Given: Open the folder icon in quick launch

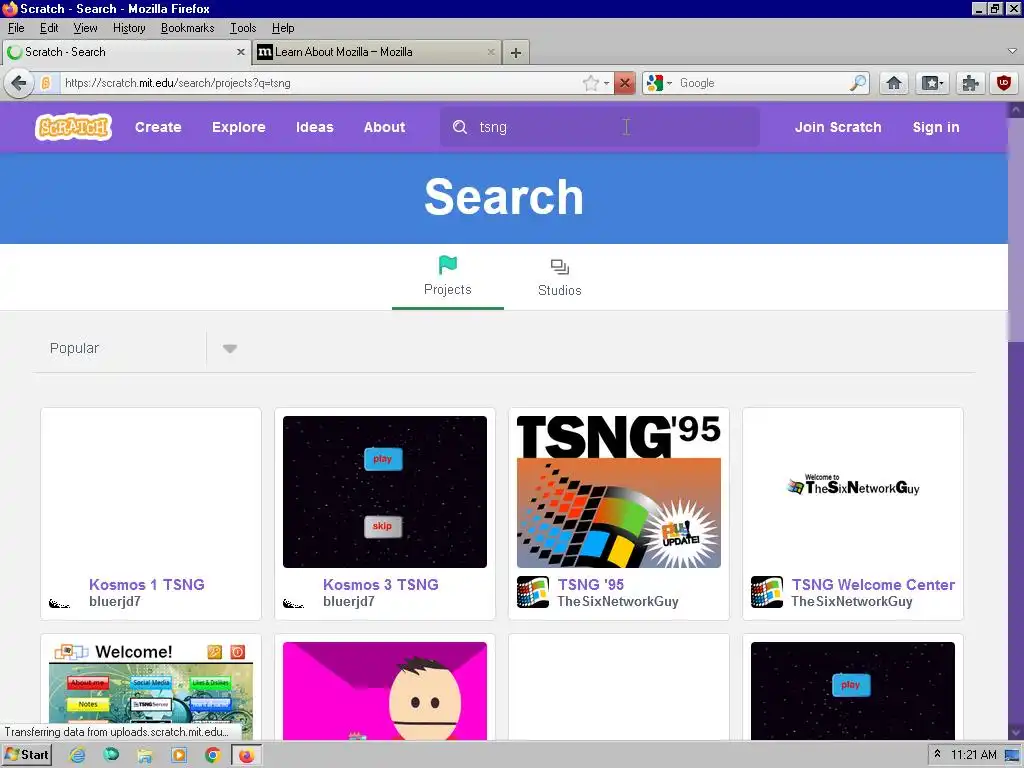Looking at the screenshot, I should (x=144, y=755).
